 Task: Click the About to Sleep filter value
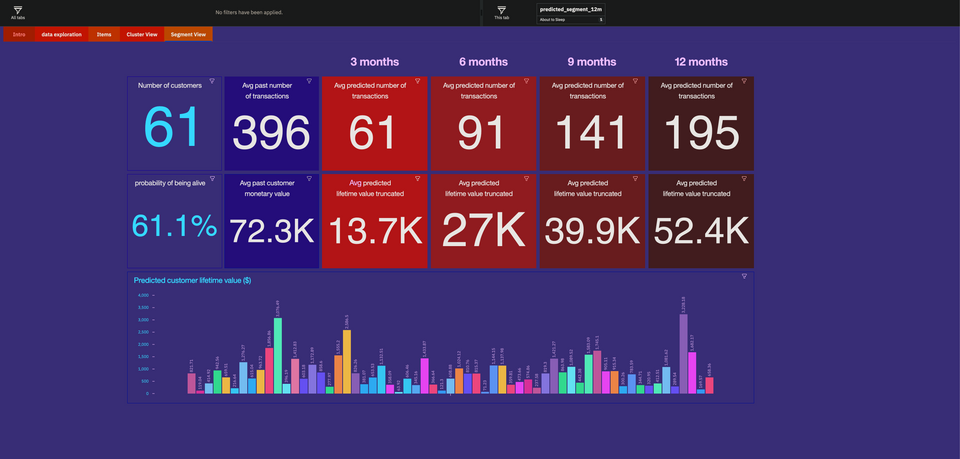552,20
